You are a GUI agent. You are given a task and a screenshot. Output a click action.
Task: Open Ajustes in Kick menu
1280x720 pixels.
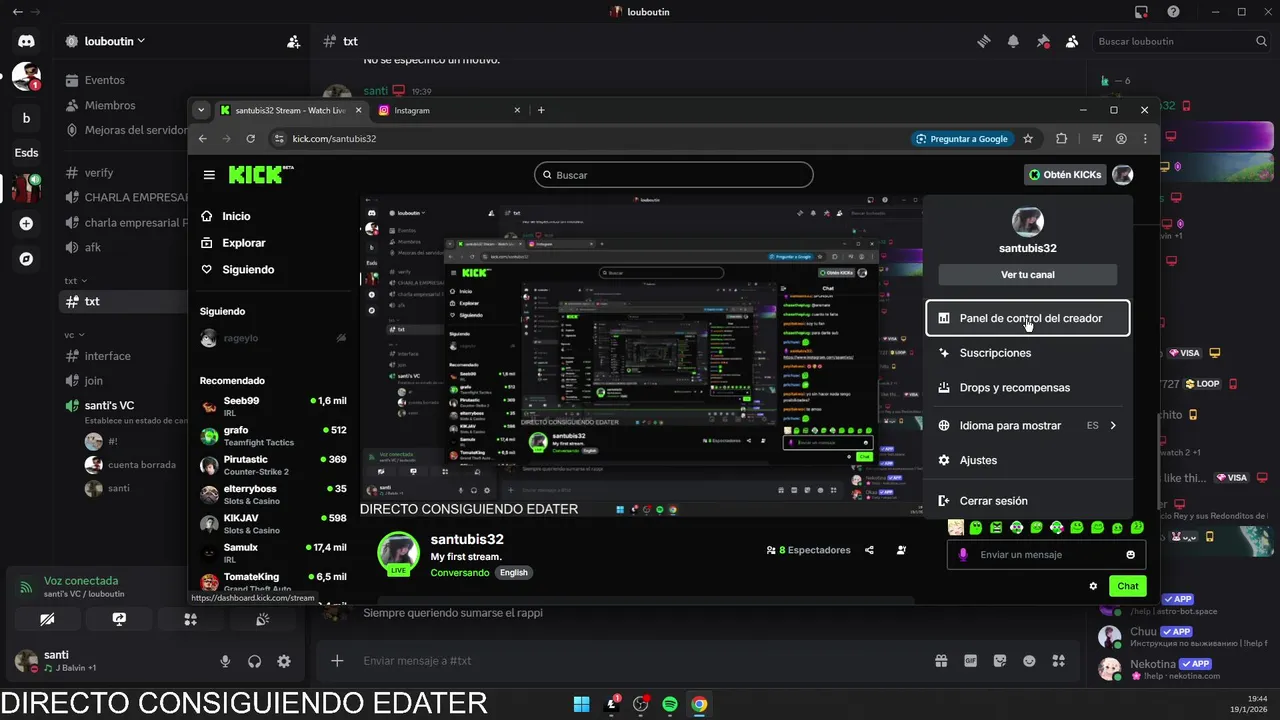1028,460
